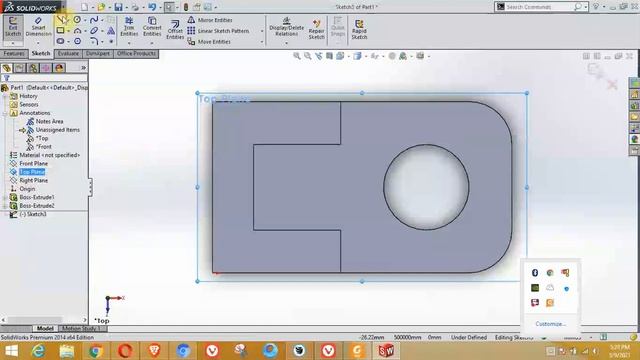Viewport: 640px width, 360px height.
Task: Select the Corner Rectangle tool
Action: click(x=60, y=31)
